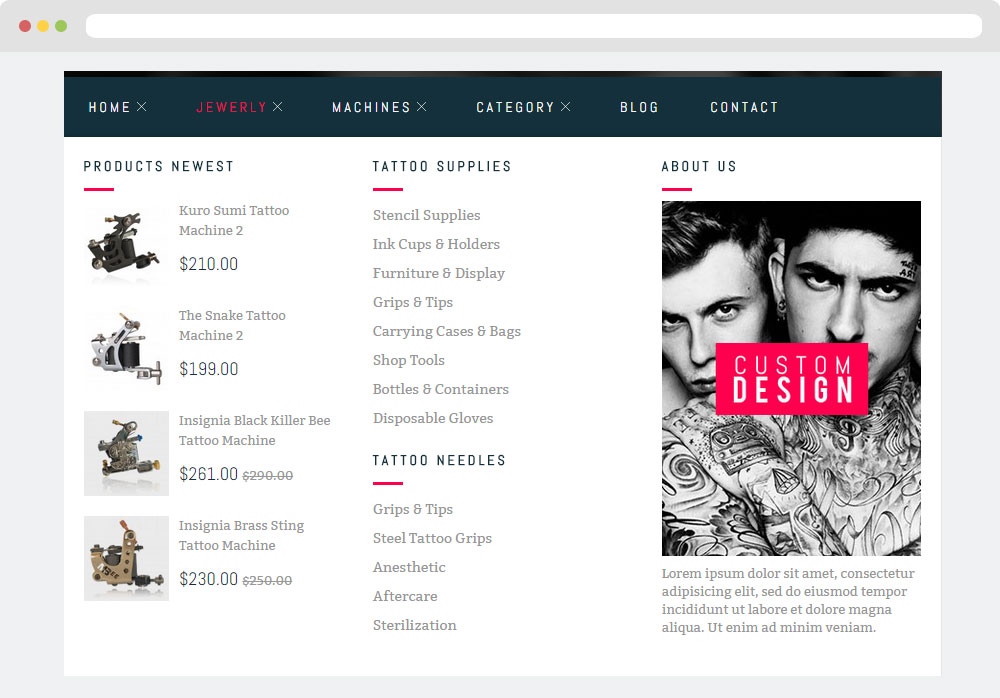
Task: Open the Stencil Supplies link
Action: point(426,215)
